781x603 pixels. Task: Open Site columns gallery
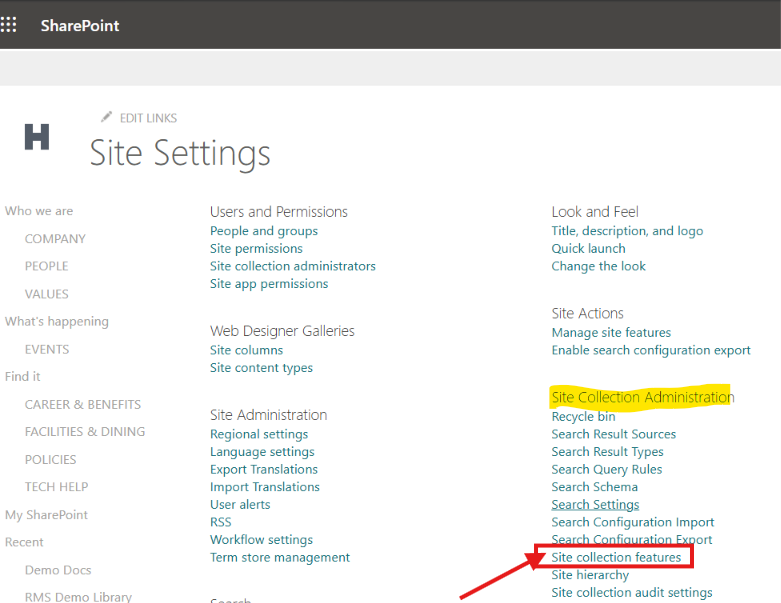[x=247, y=350]
